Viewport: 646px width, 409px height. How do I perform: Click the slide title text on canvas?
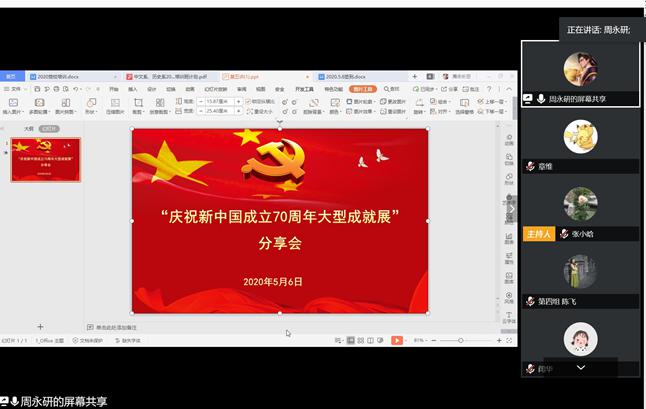pos(280,217)
